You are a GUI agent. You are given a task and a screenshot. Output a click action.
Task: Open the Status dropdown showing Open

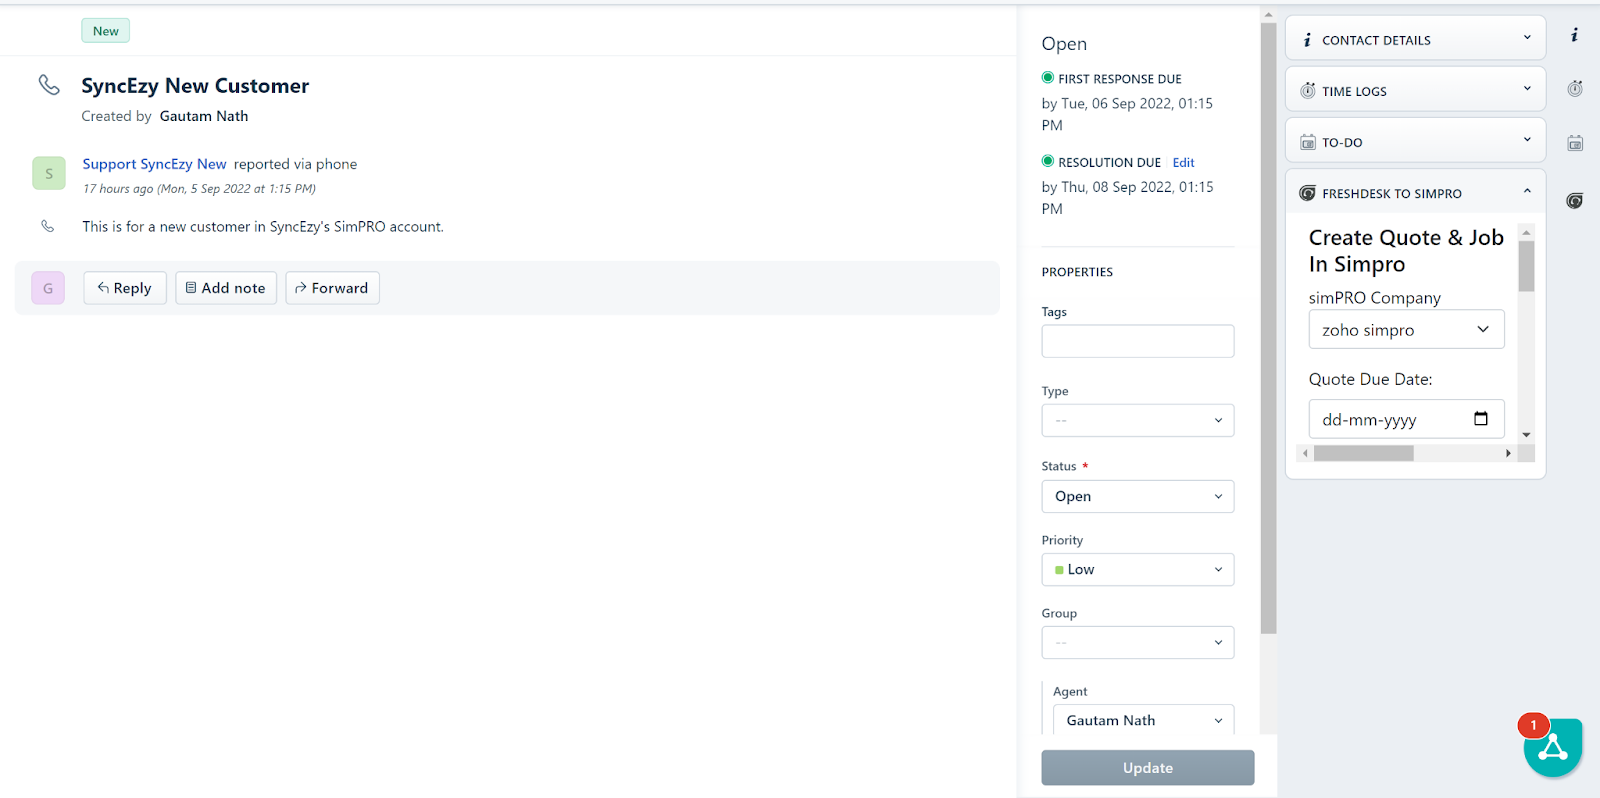[1138, 496]
